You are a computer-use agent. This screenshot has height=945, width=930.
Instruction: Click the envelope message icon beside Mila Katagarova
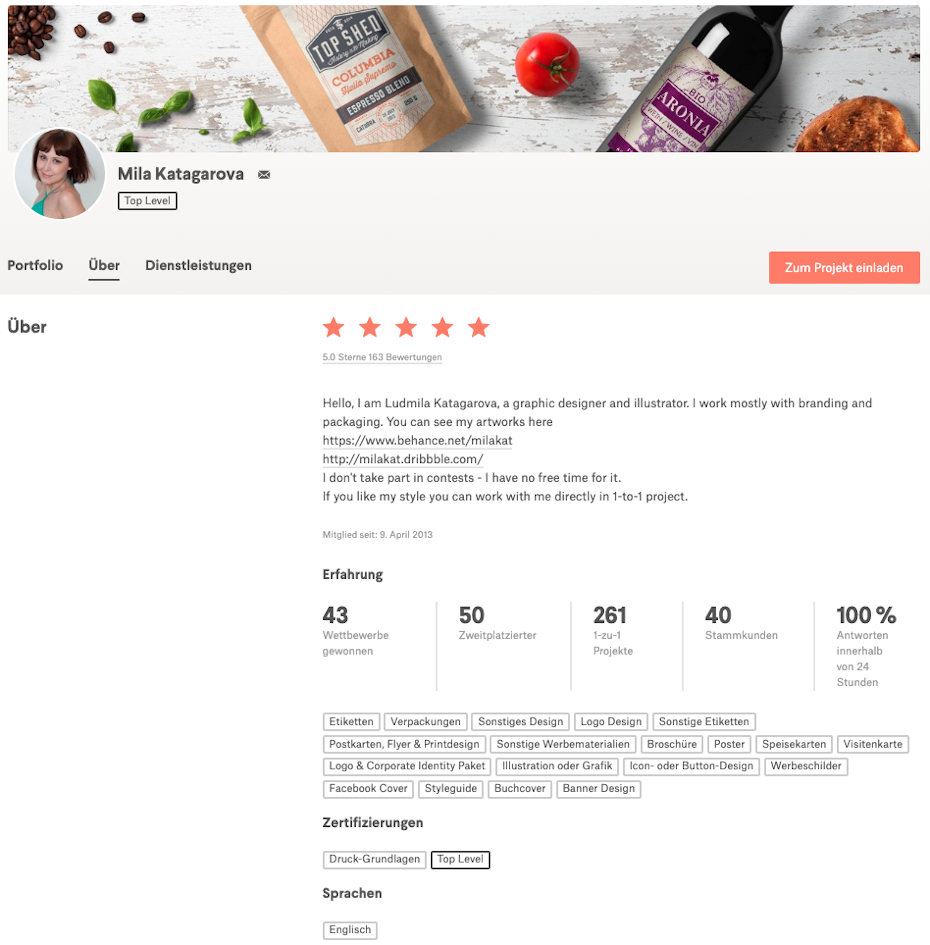(x=264, y=175)
